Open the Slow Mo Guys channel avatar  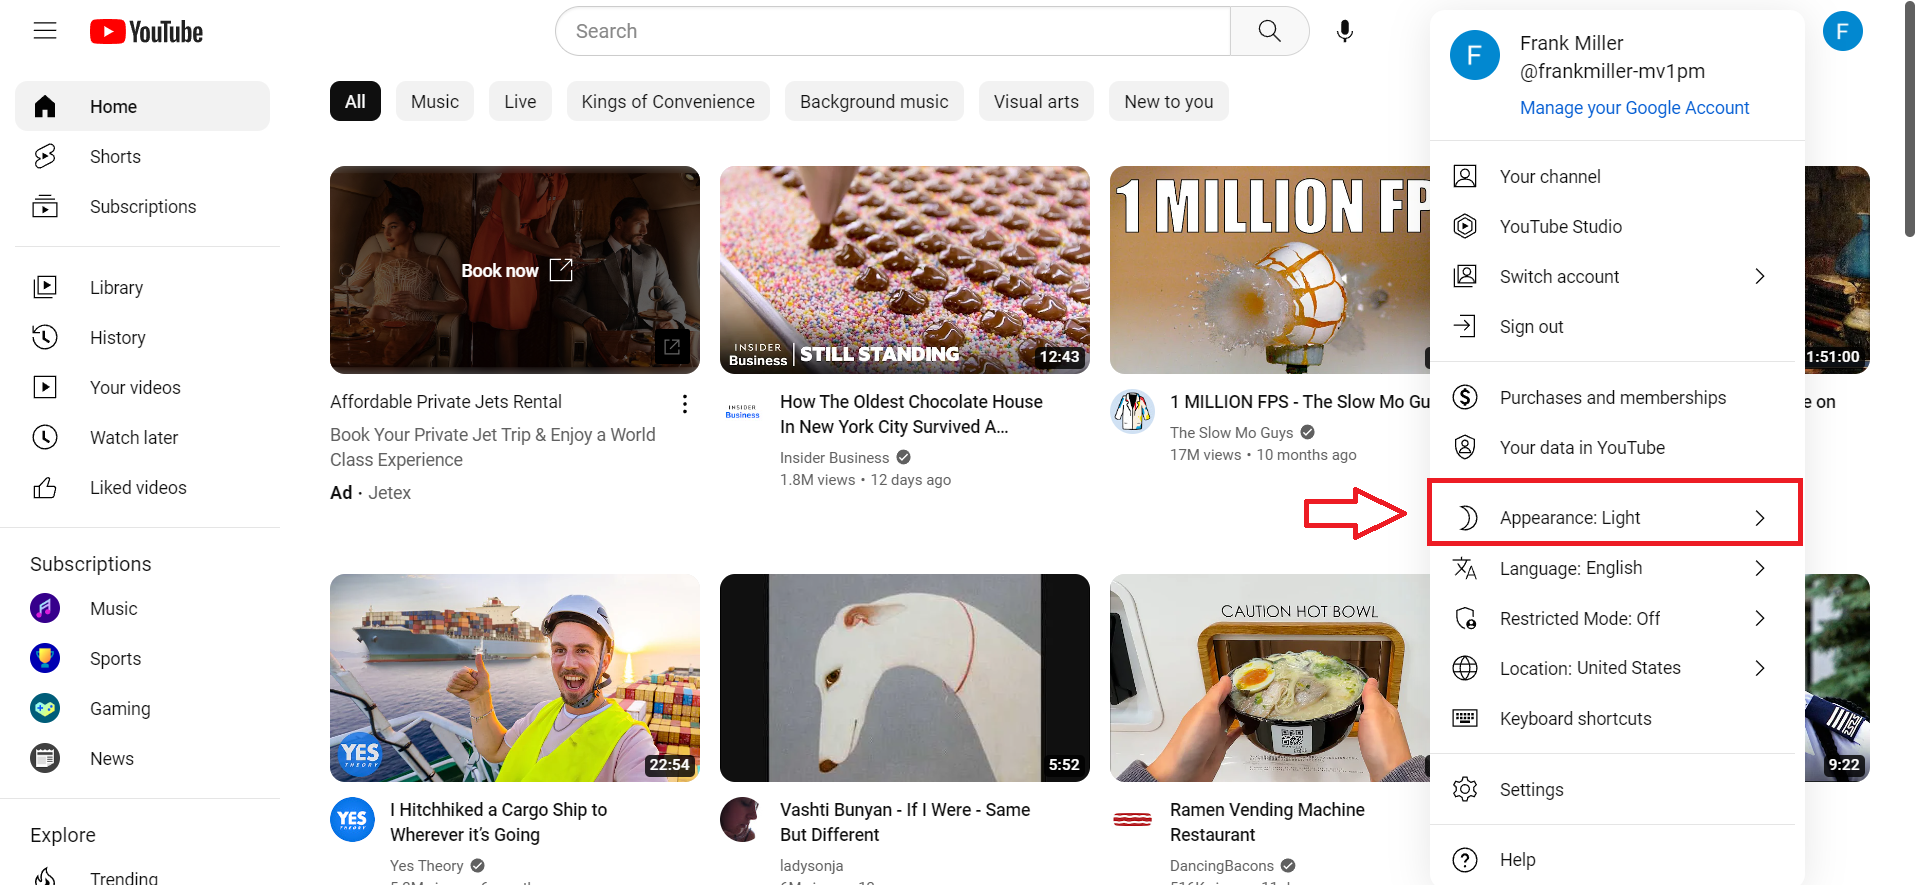(1132, 411)
